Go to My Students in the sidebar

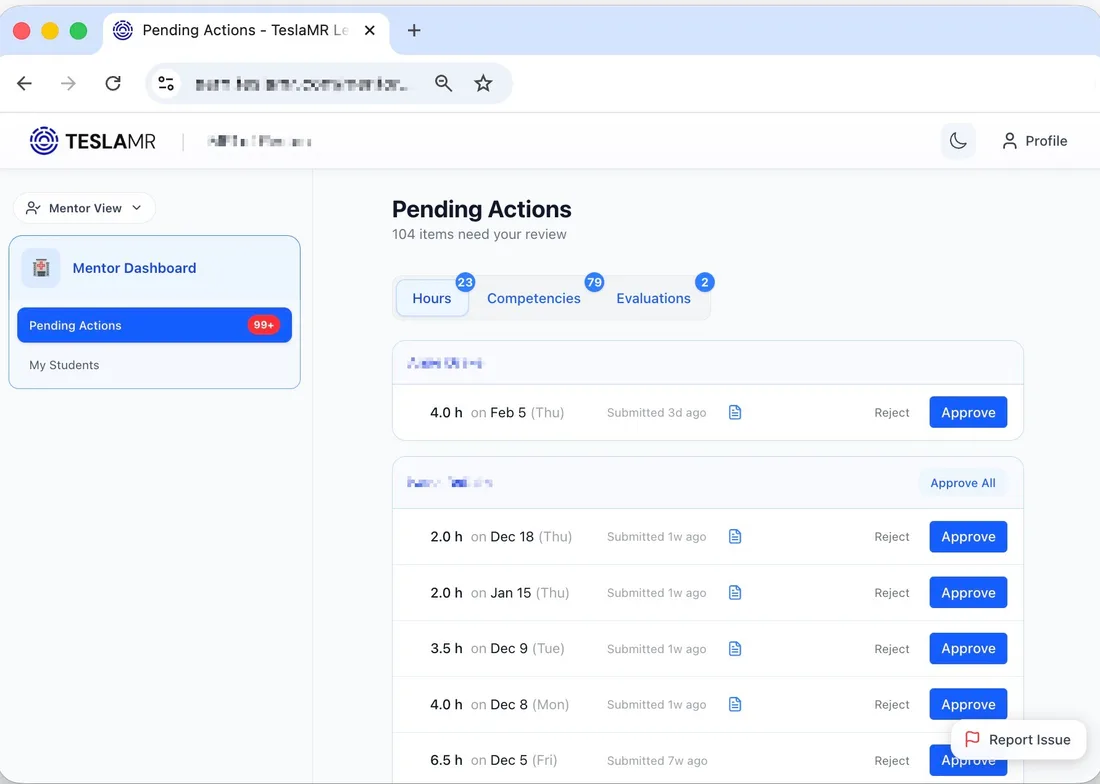pos(64,365)
